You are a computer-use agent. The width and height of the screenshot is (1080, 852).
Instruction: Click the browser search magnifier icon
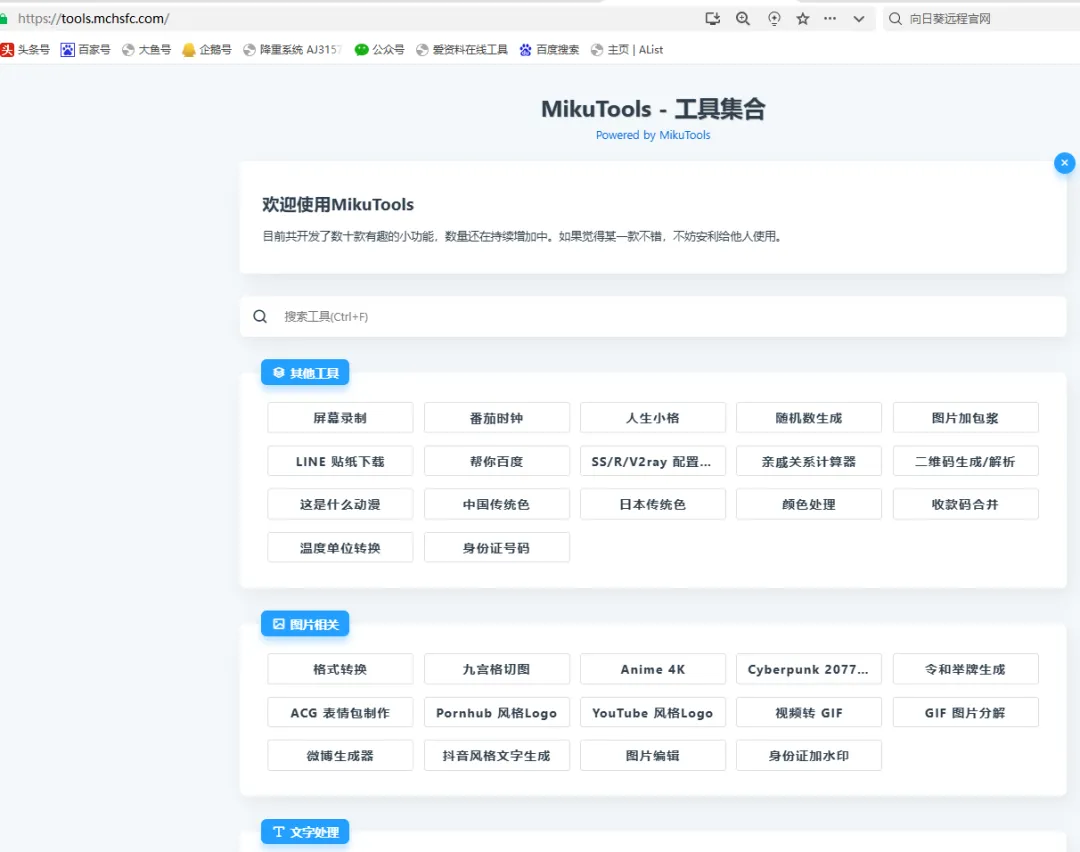click(895, 19)
